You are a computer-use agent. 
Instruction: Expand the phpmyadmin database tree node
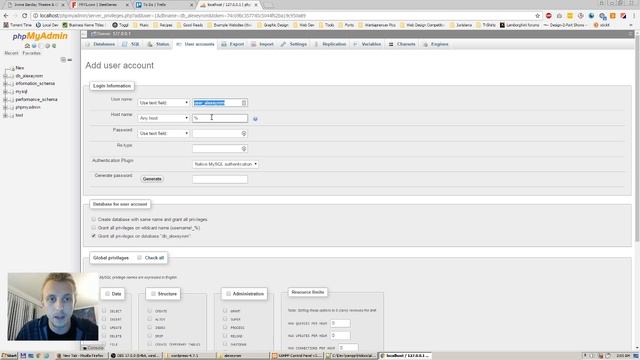coord(5,107)
